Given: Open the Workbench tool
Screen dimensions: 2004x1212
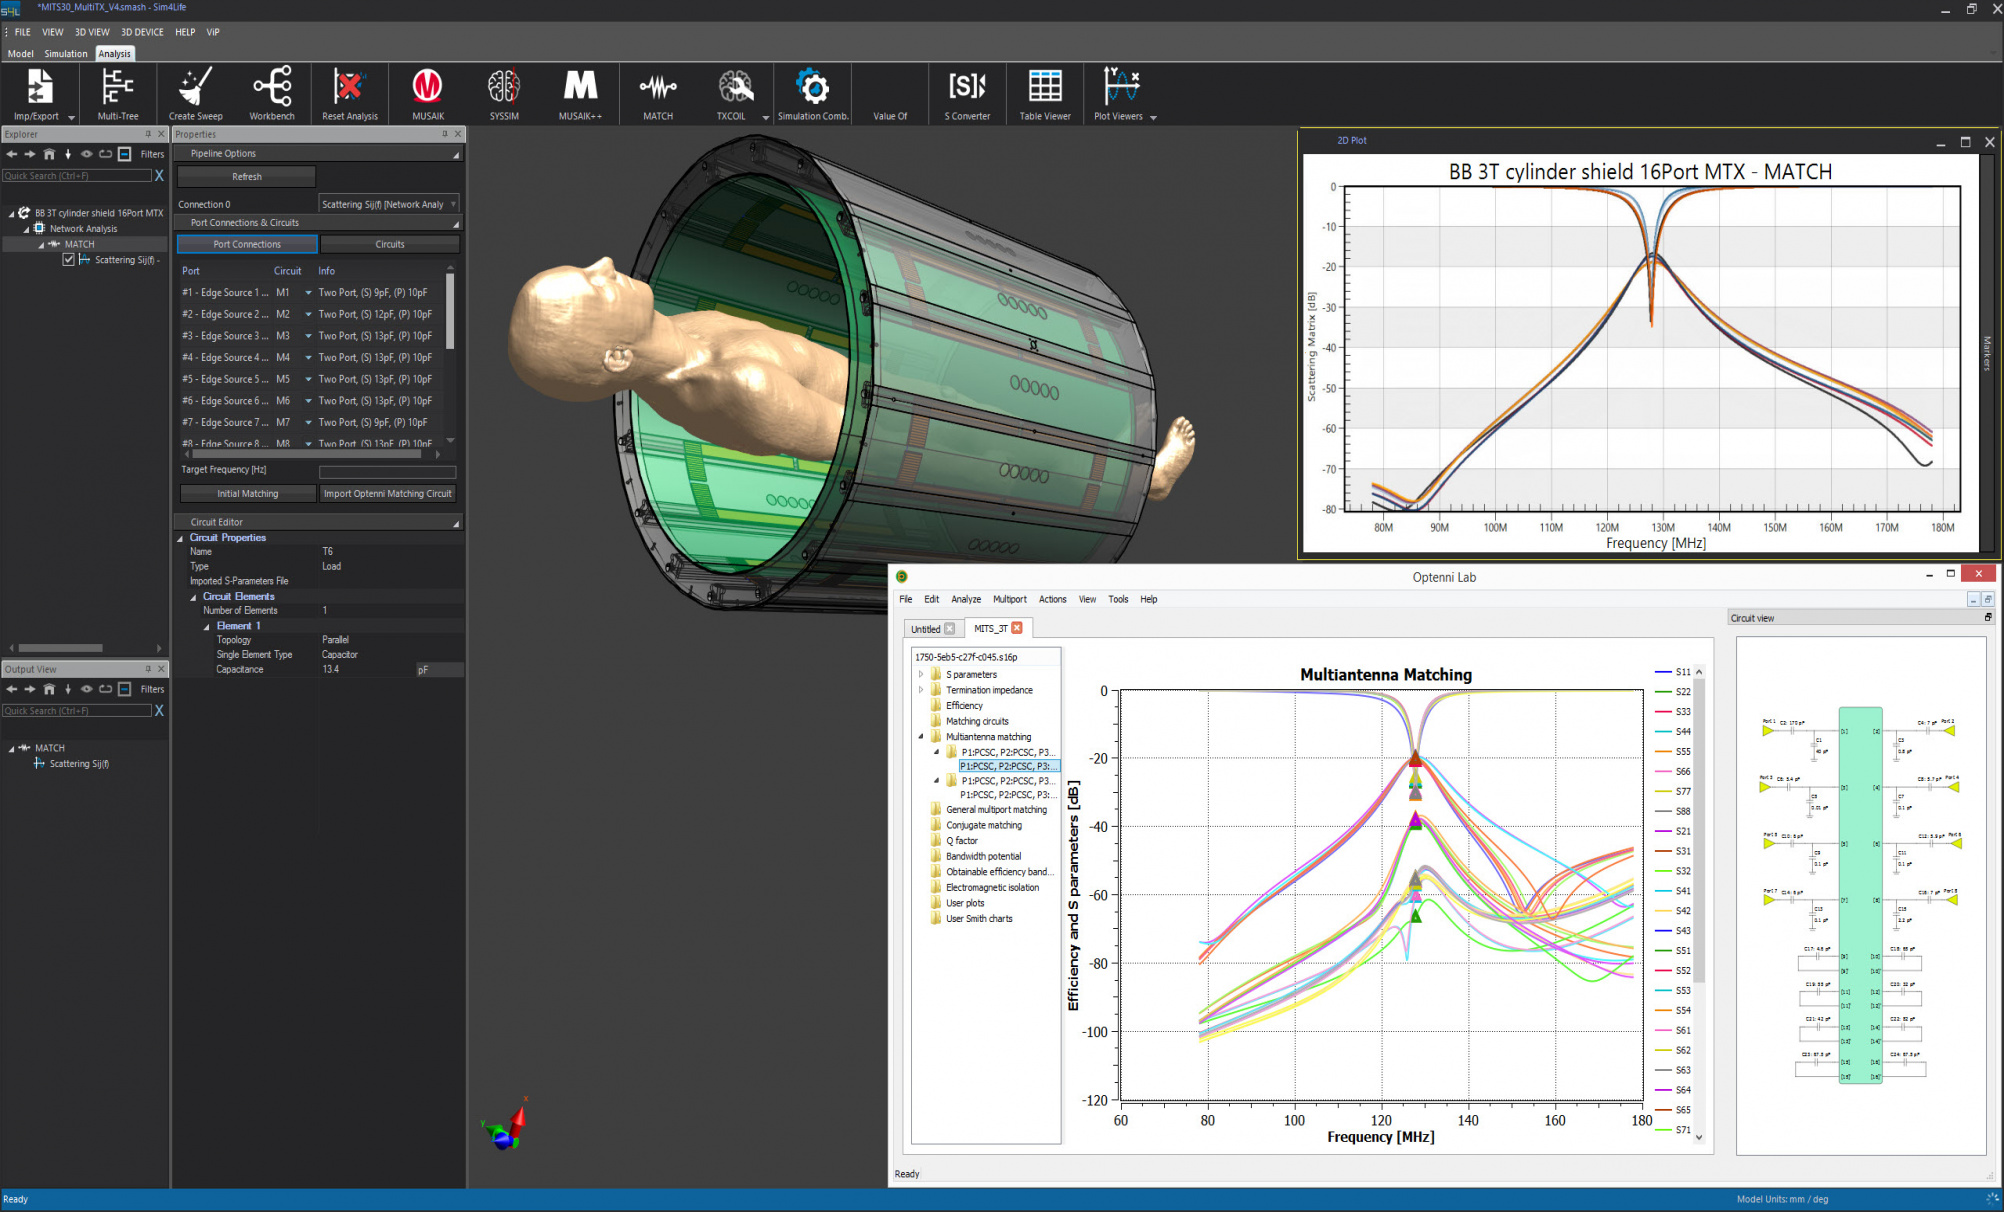Looking at the screenshot, I should coord(271,92).
